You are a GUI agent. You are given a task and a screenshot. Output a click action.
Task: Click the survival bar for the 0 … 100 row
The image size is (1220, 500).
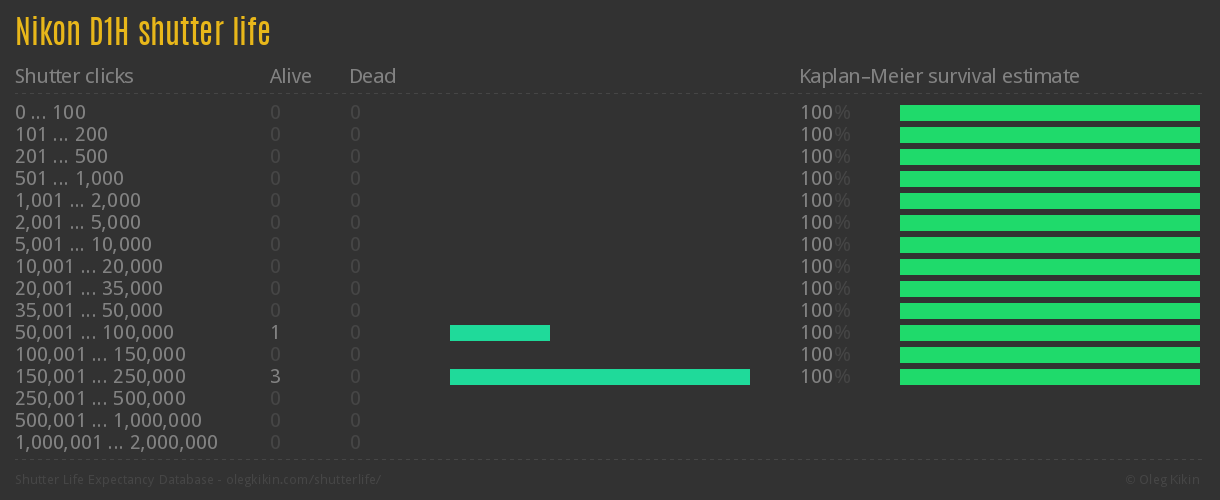coord(1049,113)
